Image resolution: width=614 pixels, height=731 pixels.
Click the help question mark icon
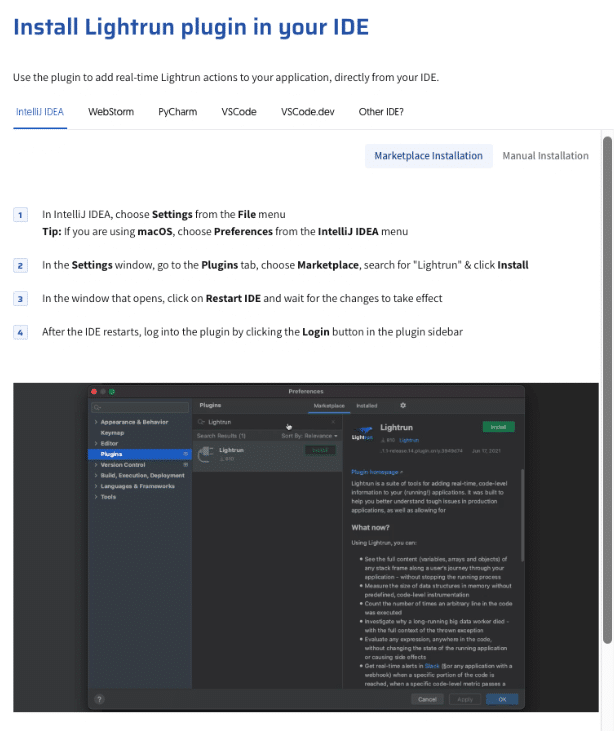[x=99, y=699]
